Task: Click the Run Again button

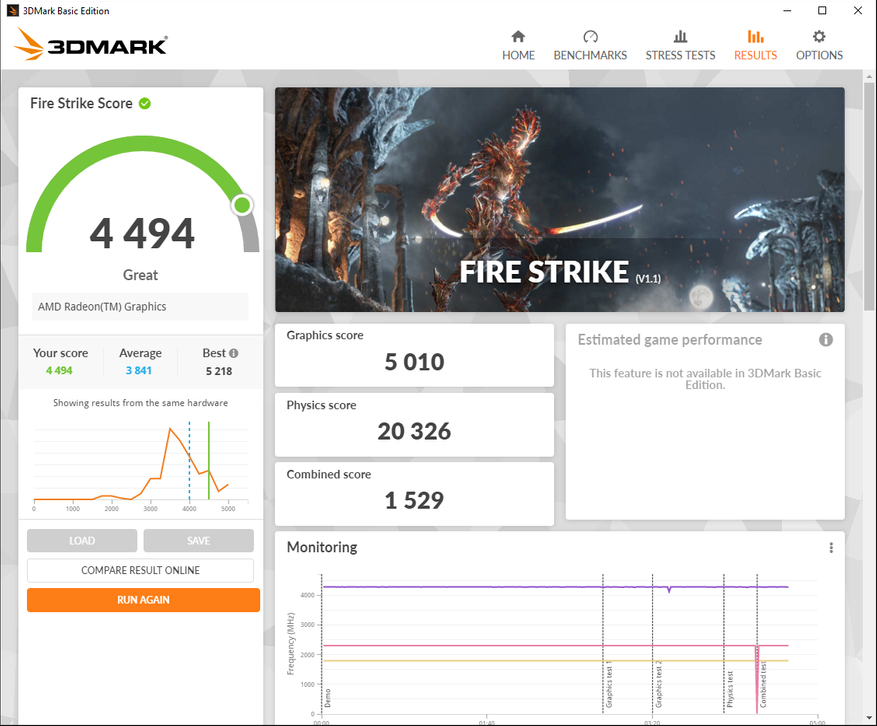Action: pos(143,600)
